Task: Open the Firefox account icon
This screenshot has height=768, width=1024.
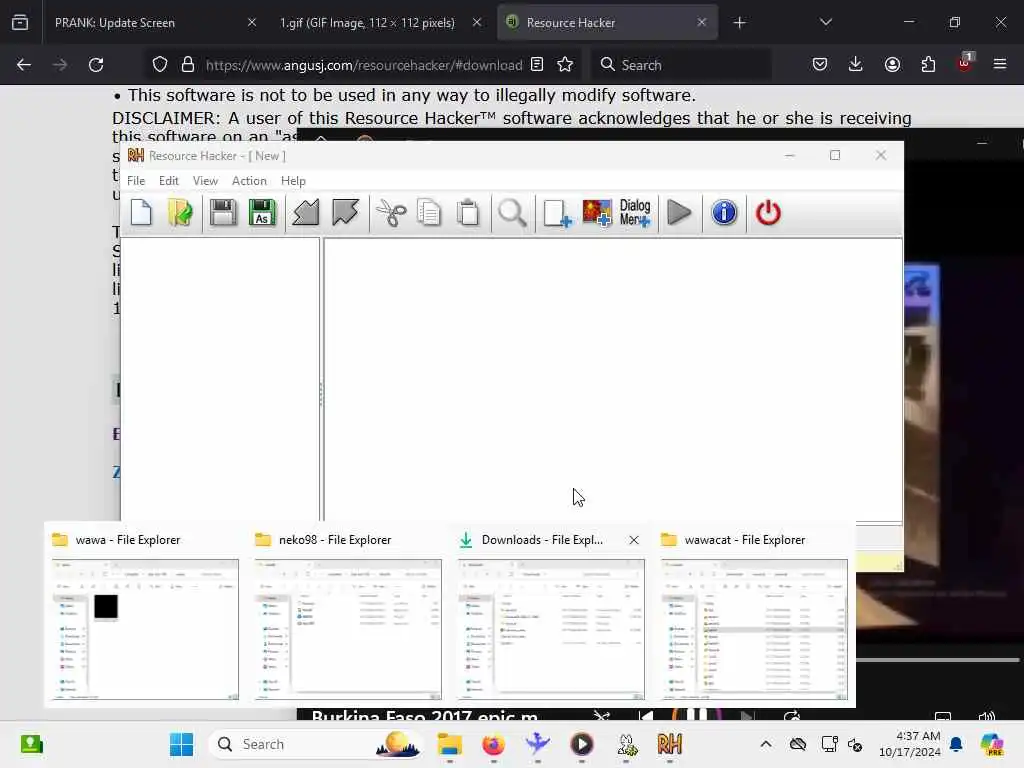Action: 892,64
